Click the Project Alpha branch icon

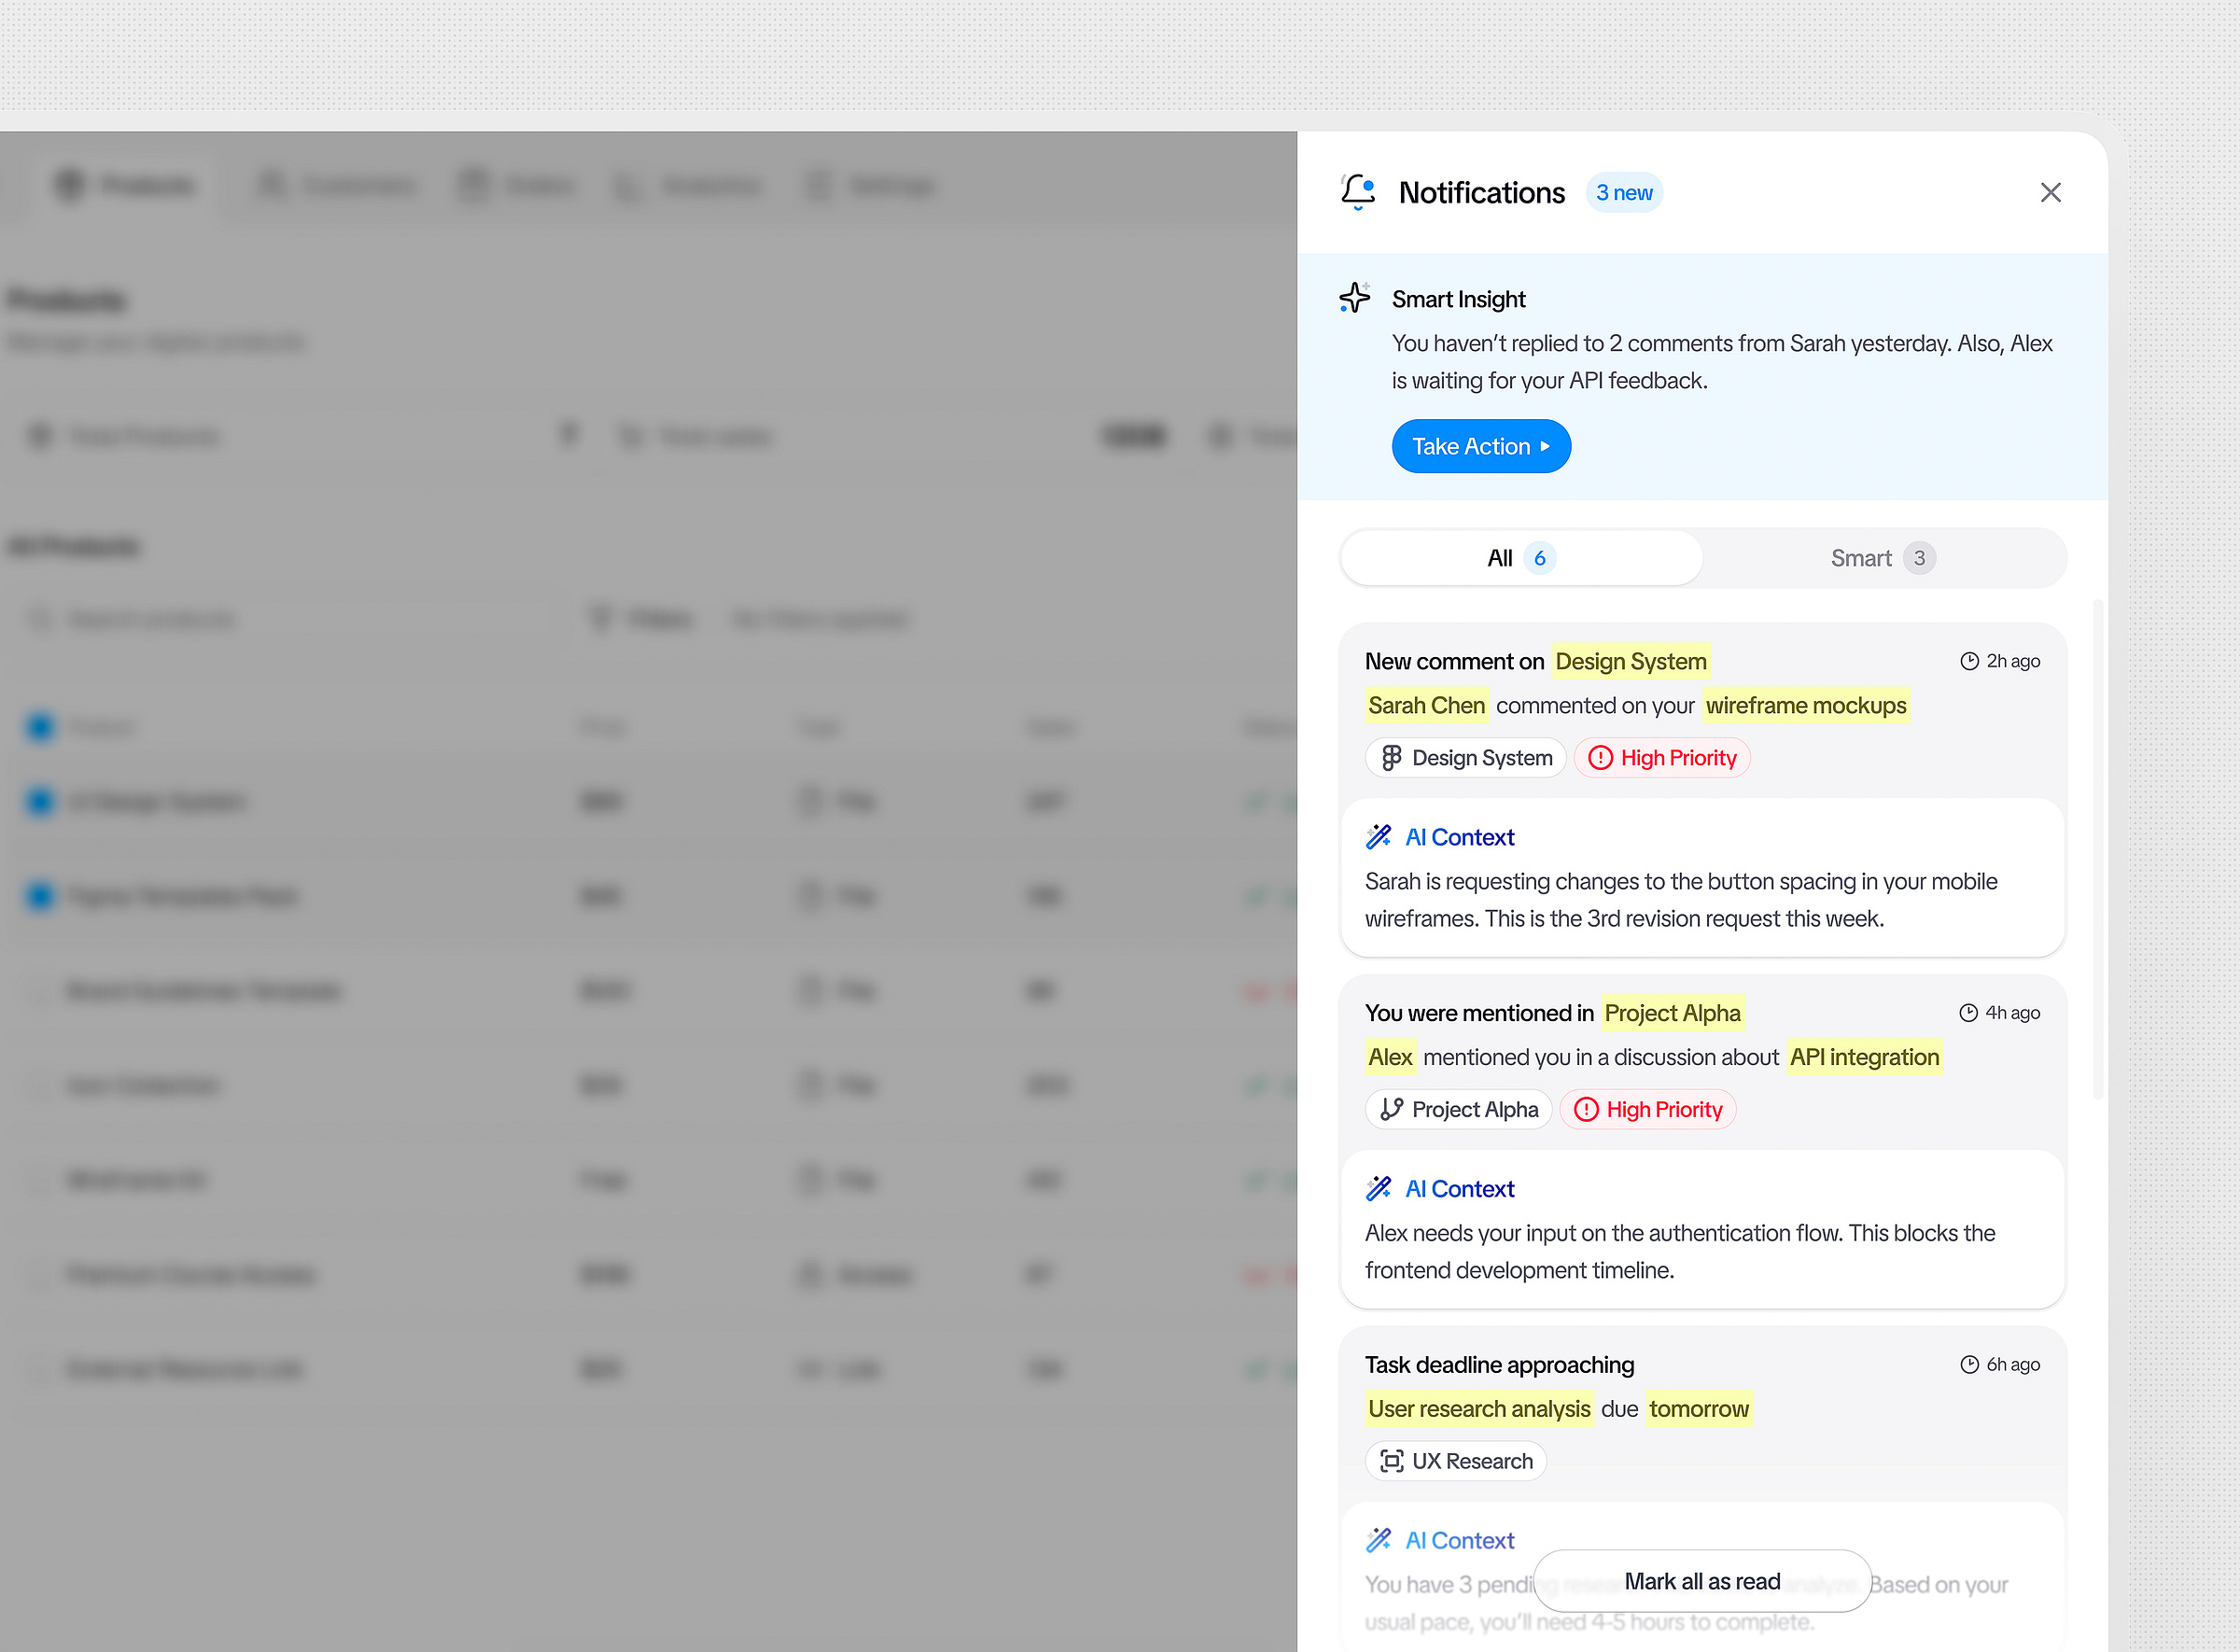1391,1109
